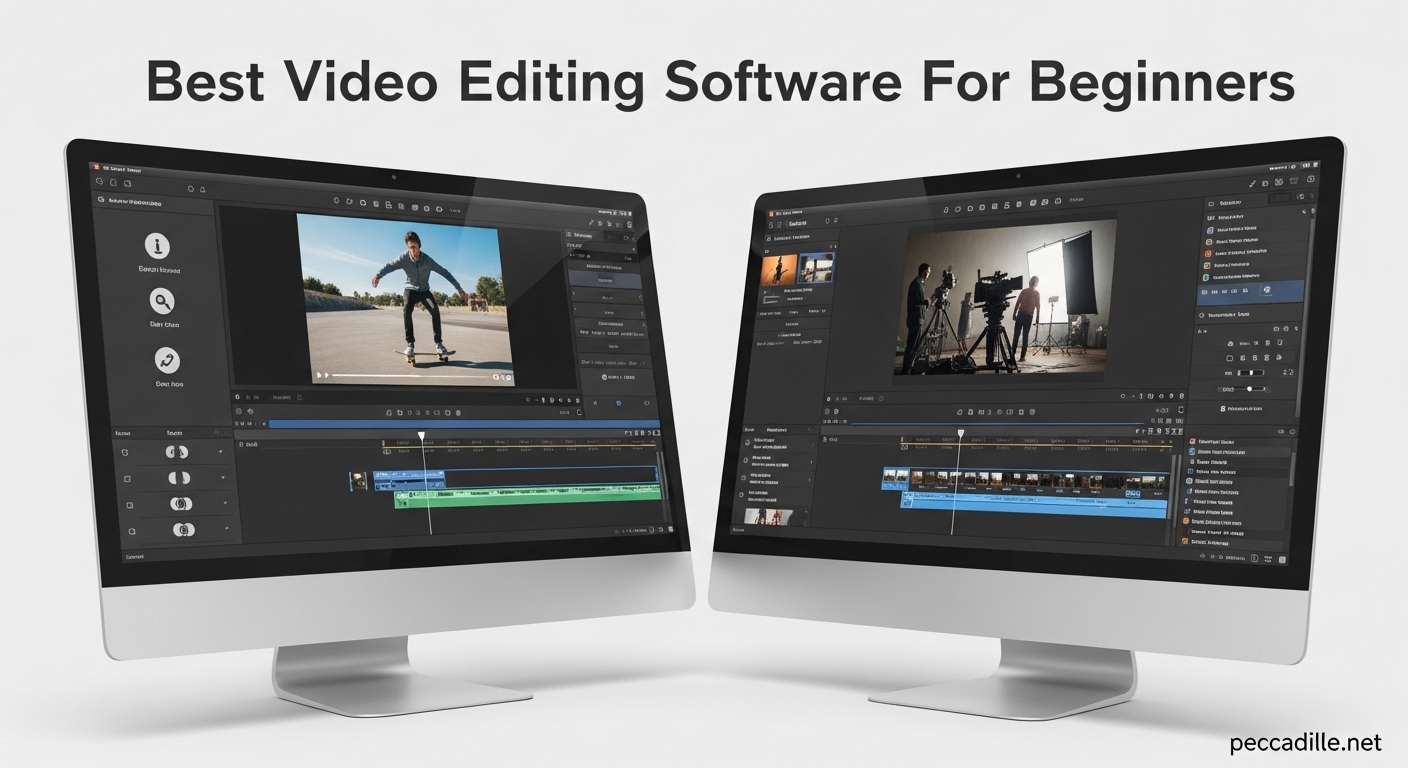Select the light-blue audio clip in right timeline
The width and height of the screenshot is (1408, 768).
click(1036, 503)
